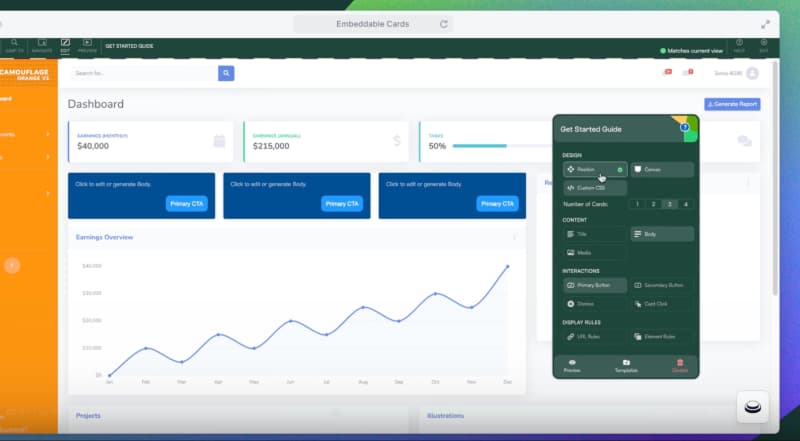Image resolution: width=800 pixels, height=441 pixels.
Task: Click the user avatar profile picture
Action: [x=752, y=74]
